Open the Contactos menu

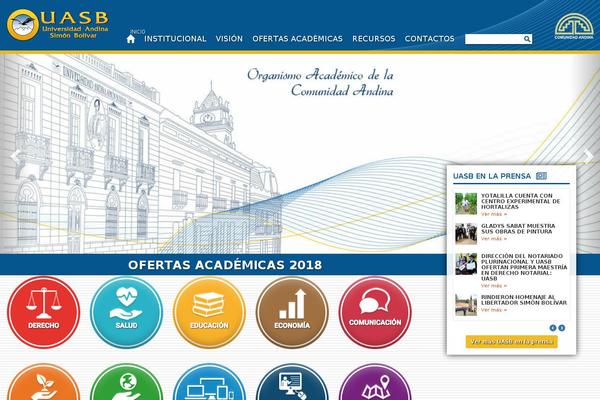[x=429, y=39]
